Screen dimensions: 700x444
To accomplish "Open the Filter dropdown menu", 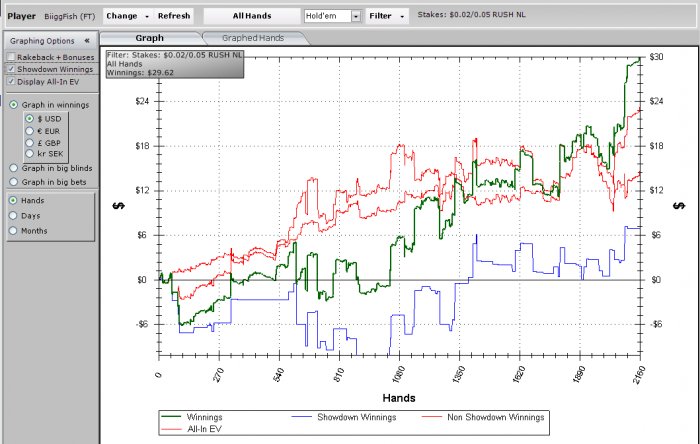I will pos(387,16).
